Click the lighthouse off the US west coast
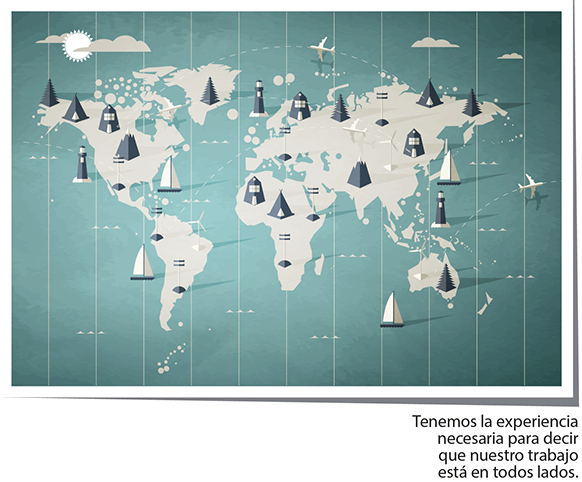 (82, 164)
